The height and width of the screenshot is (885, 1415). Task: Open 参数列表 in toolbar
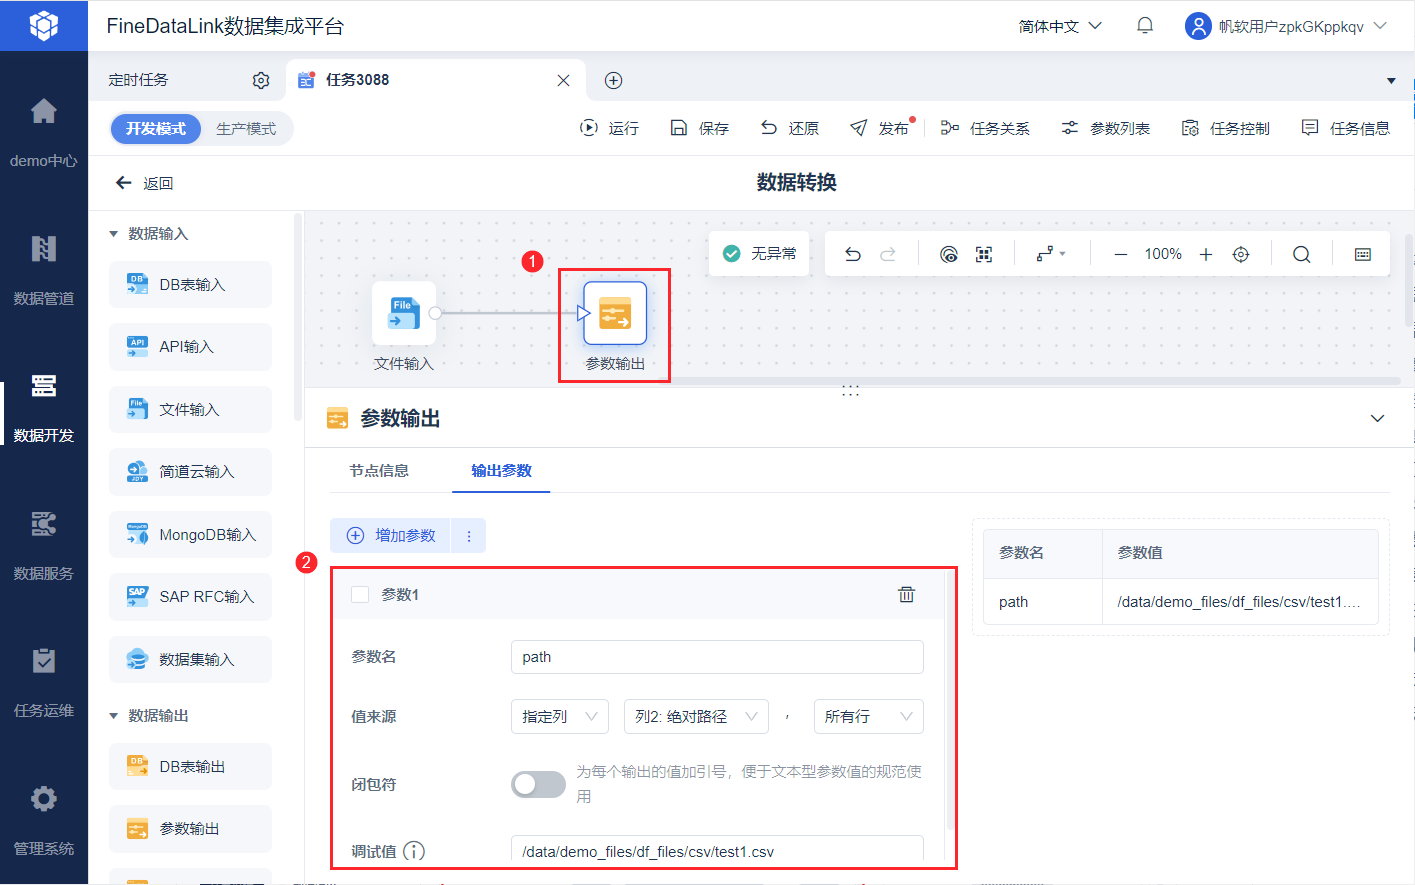pos(1106,128)
